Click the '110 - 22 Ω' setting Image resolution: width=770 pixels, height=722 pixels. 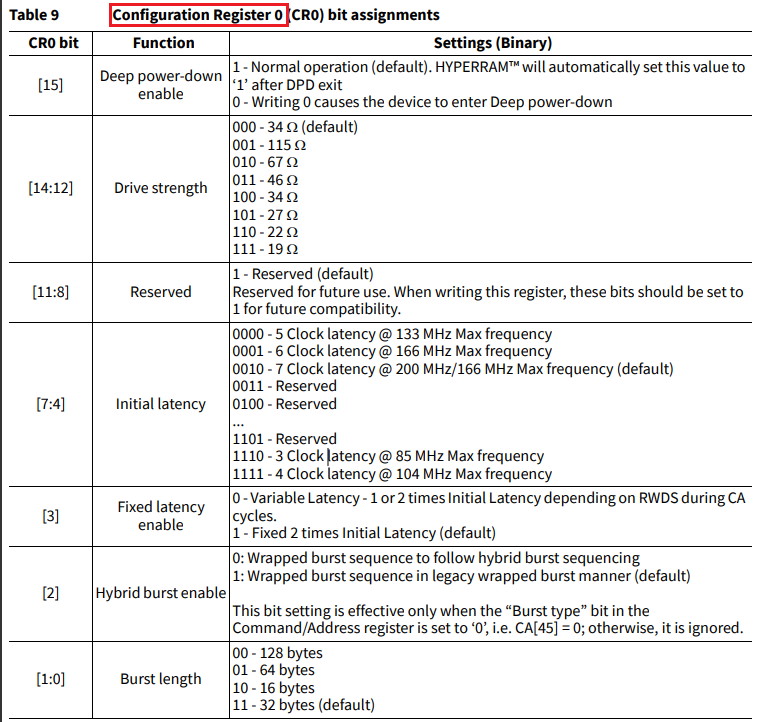[265, 232]
